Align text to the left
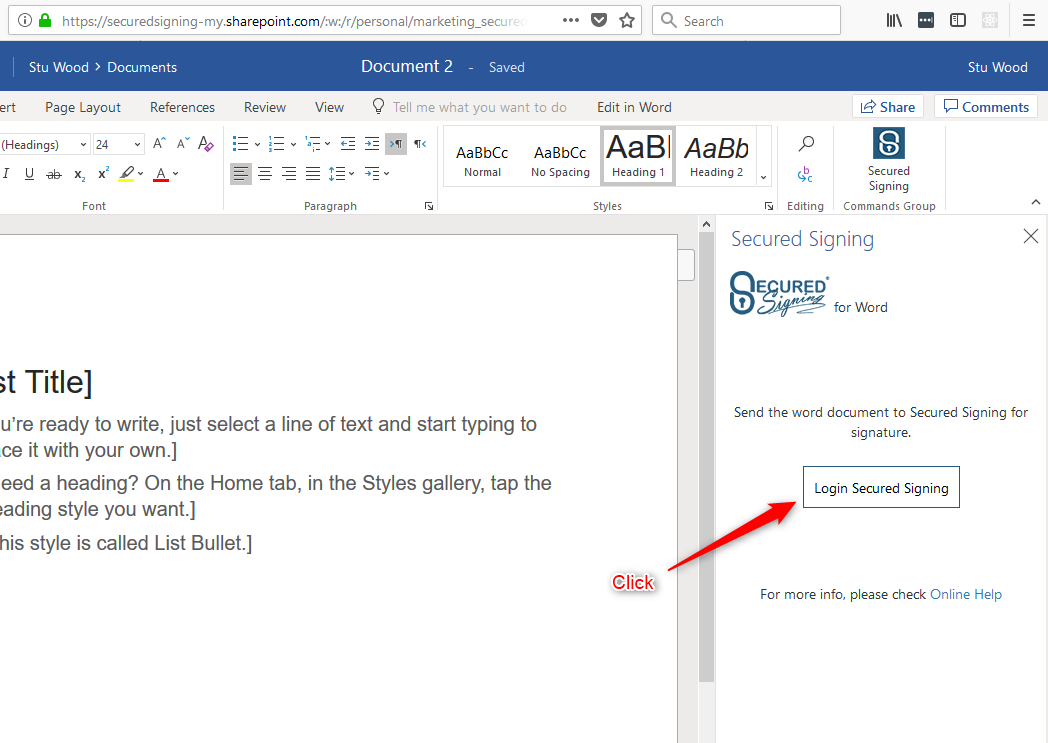This screenshot has width=1048, height=743. coord(241,174)
